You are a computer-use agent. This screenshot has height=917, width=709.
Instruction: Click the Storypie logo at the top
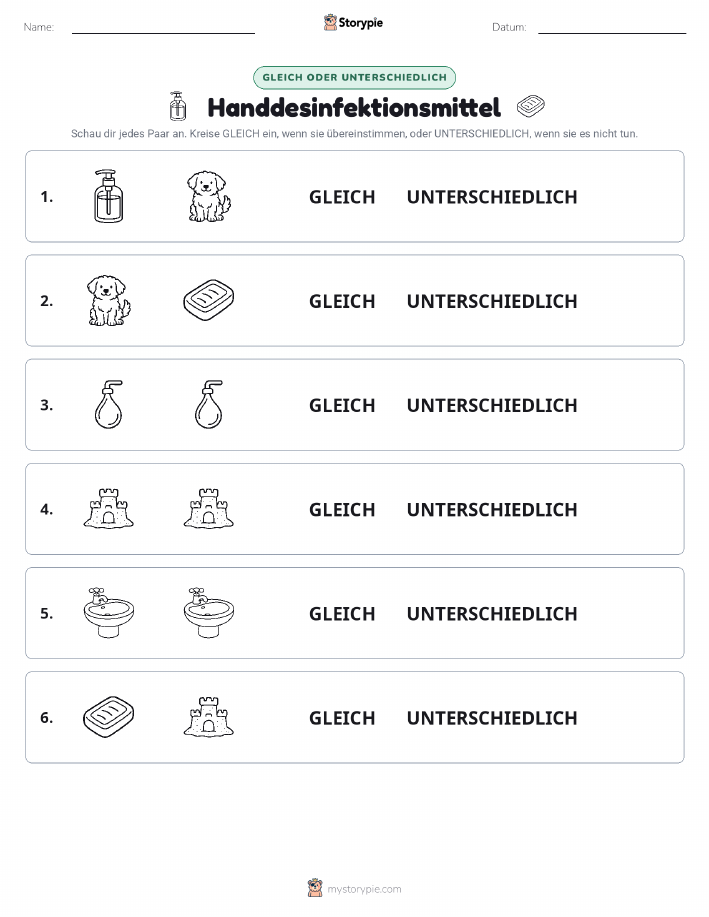tap(353, 23)
